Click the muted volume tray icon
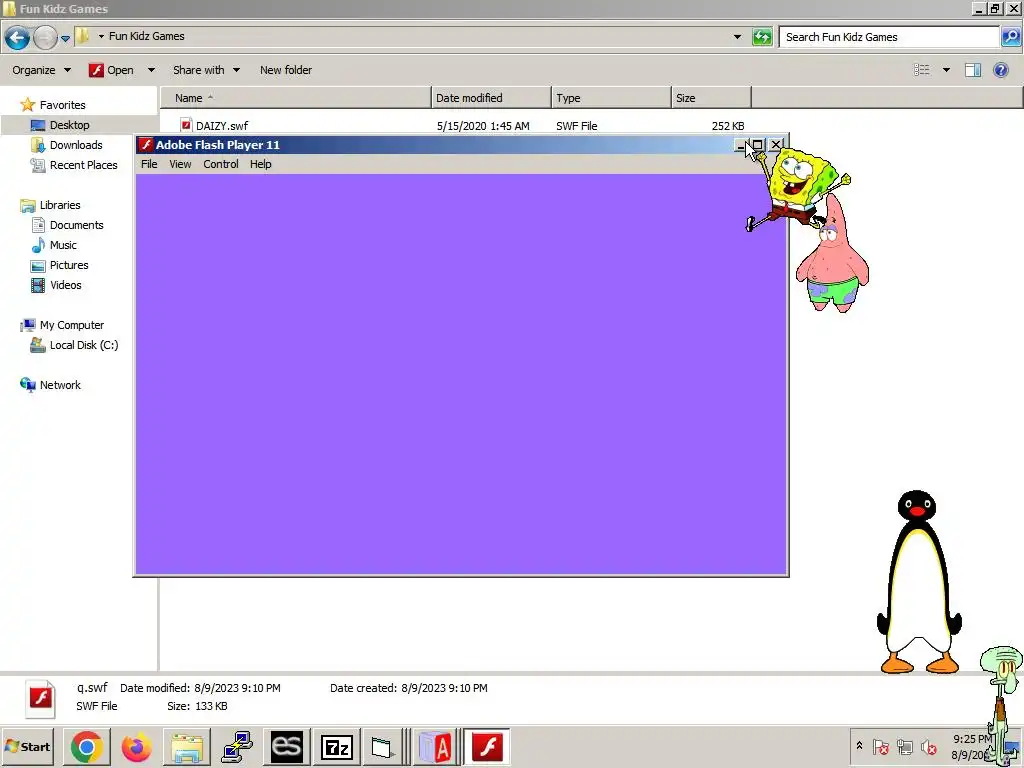This screenshot has height=768, width=1024. (x=928, y=746)
